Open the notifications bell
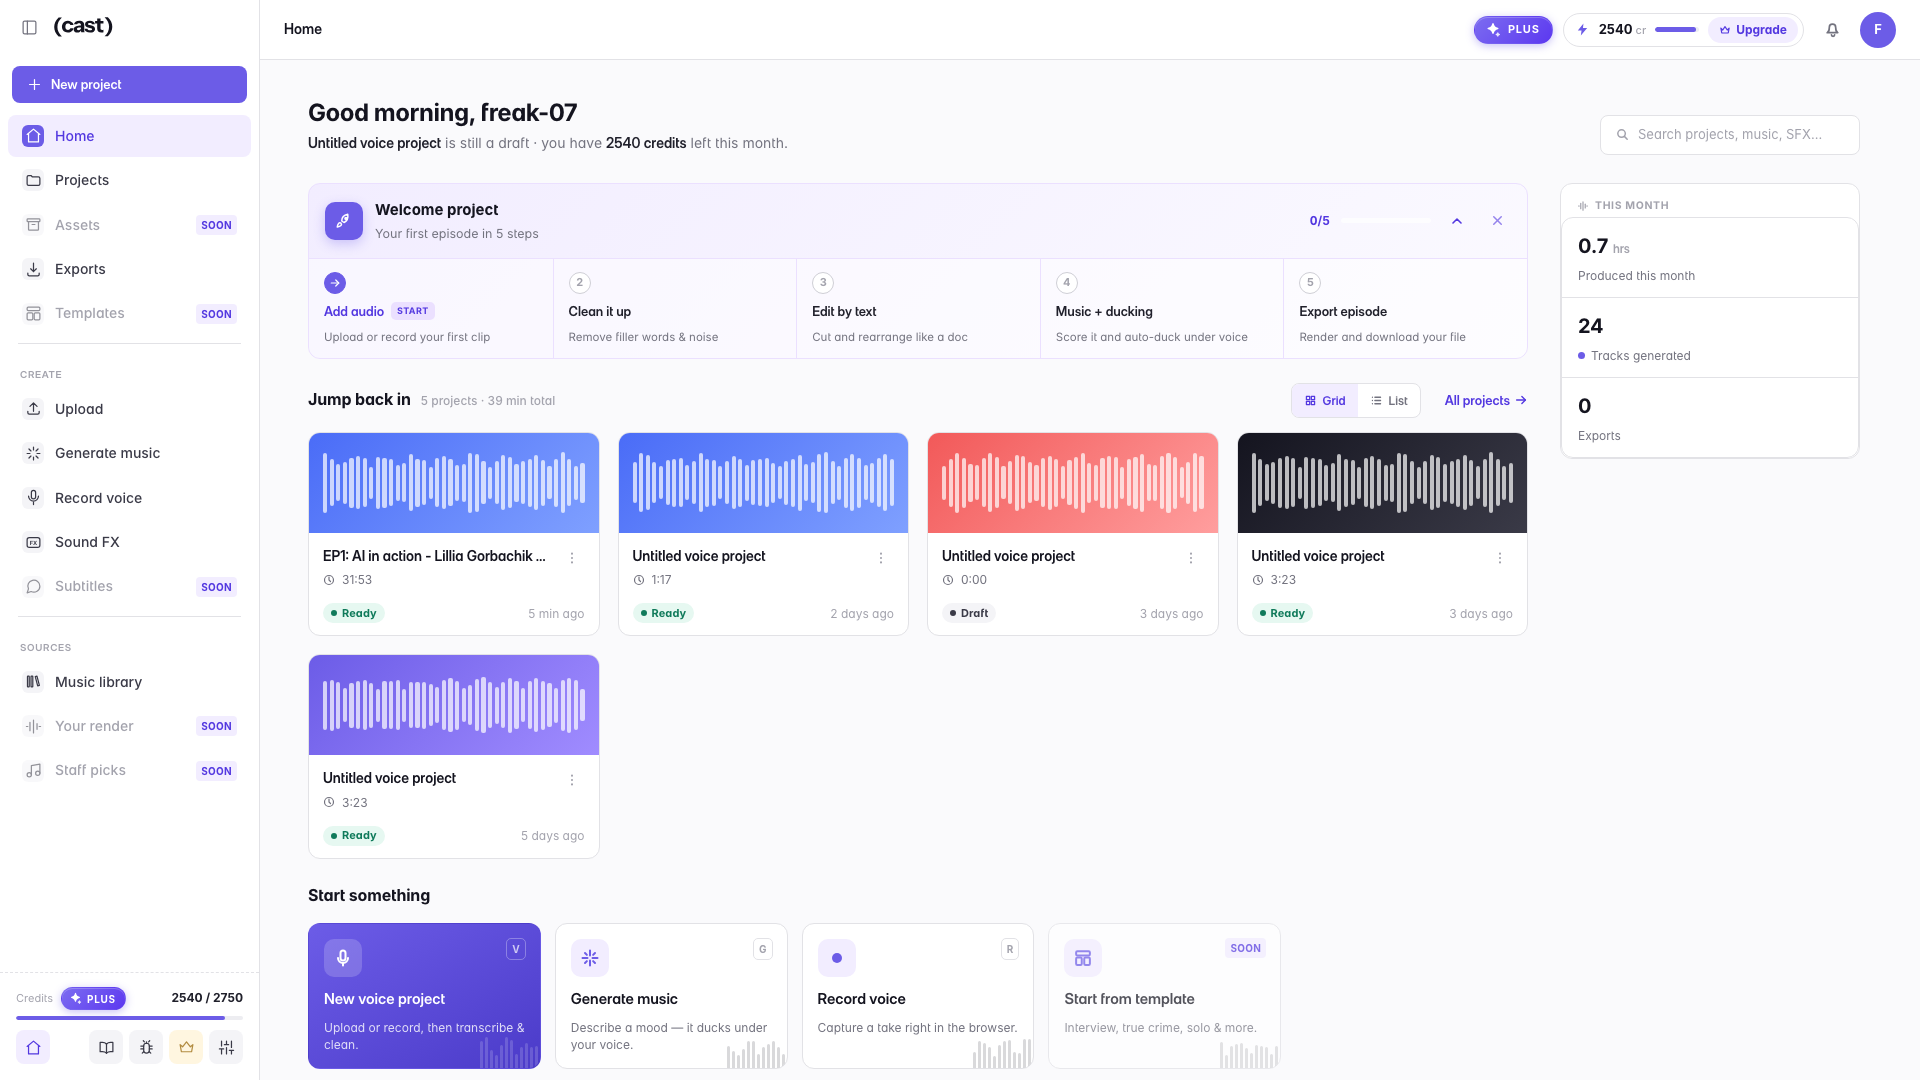Viewport: 1920px width, 1080px height. tap(1832, 30)
